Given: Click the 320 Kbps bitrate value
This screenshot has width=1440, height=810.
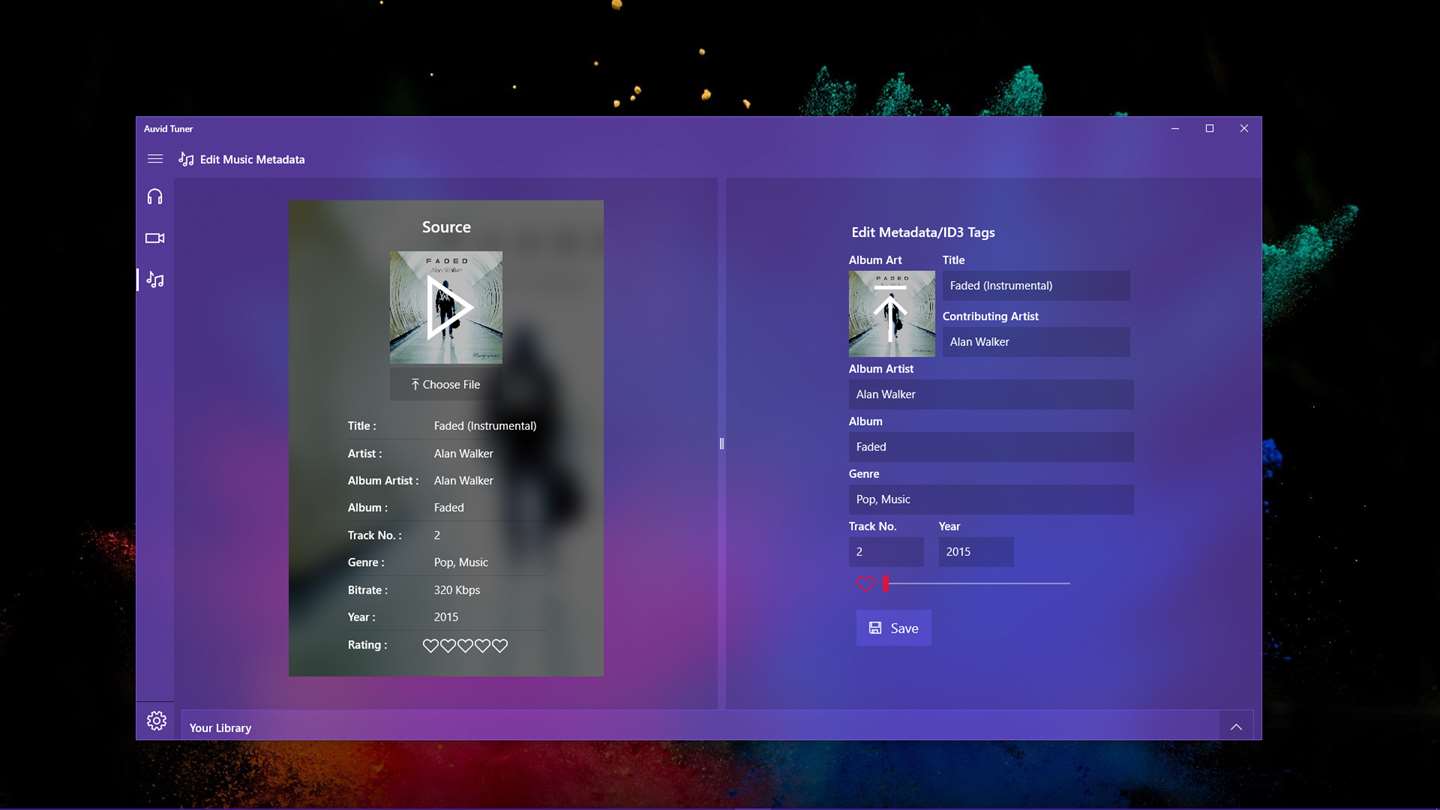Looking at the screenshot, I should tap(457, 590).
